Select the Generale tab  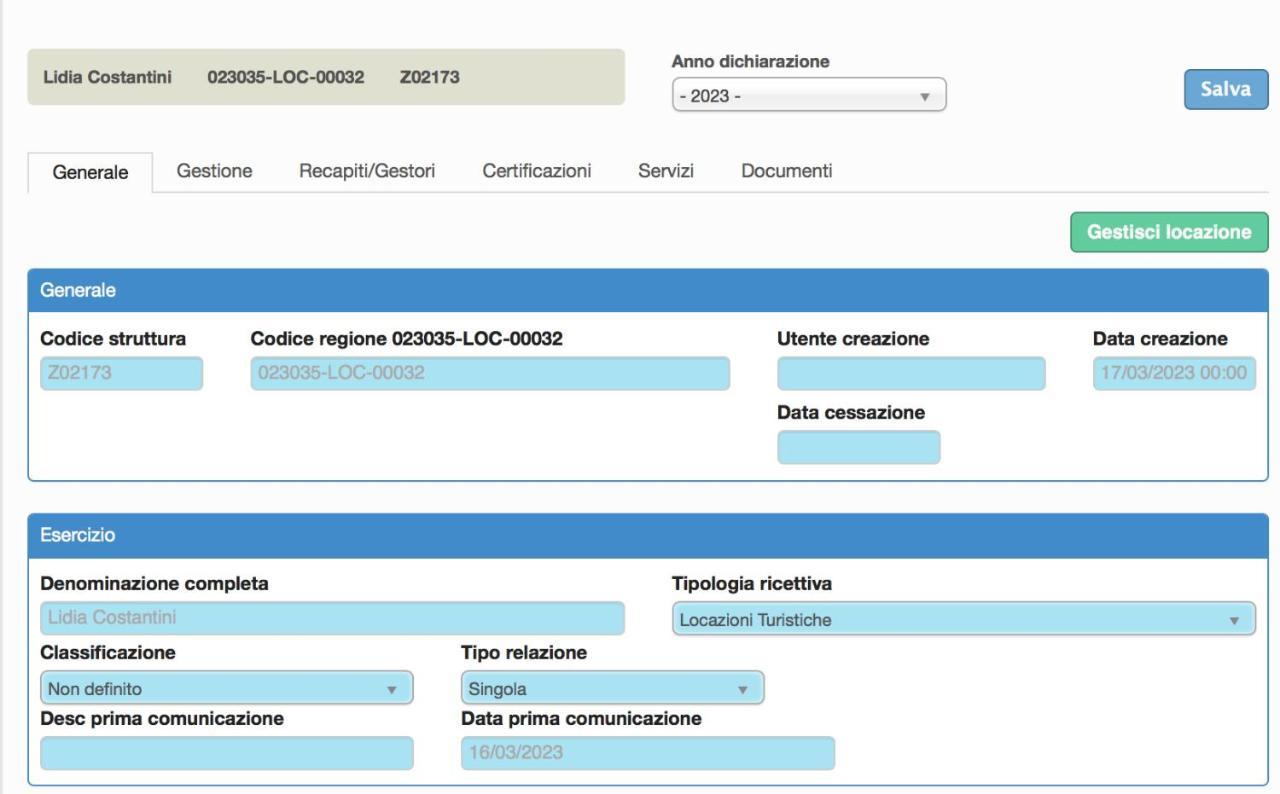pos(90,172)
